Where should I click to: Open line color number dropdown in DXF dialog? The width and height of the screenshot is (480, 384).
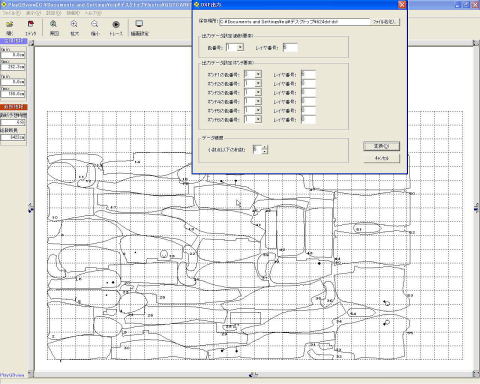tap(240, 47)
